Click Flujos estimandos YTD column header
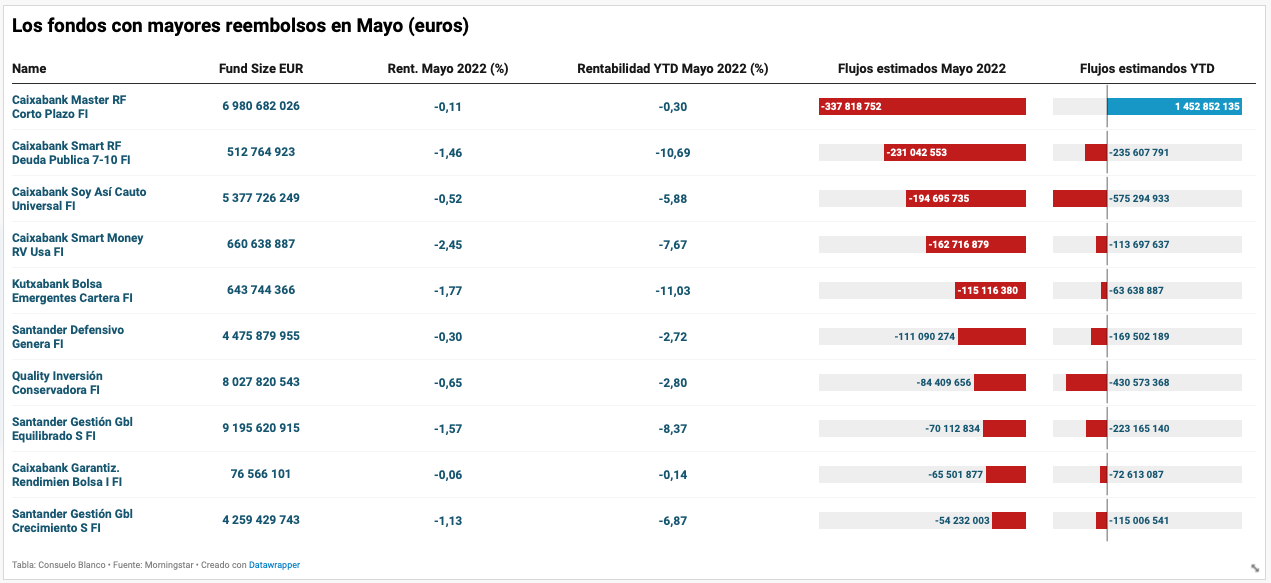The image size is (1271, 583). [1147, 69]
